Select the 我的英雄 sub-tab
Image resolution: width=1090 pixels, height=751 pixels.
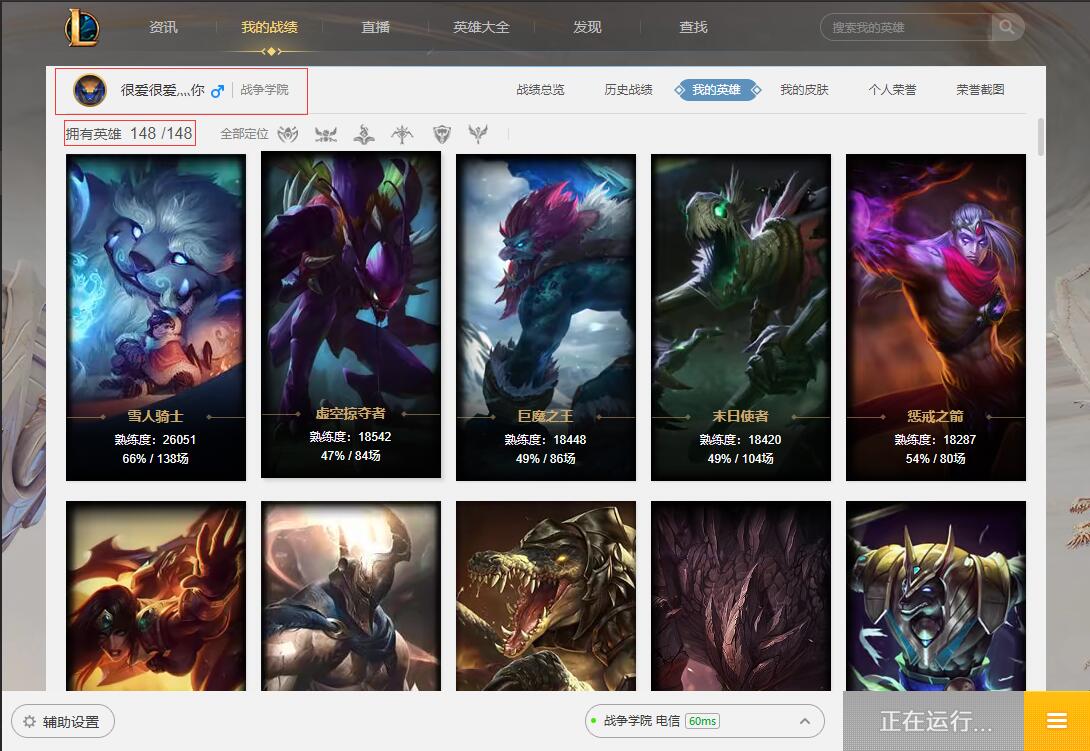click(717, 90)
